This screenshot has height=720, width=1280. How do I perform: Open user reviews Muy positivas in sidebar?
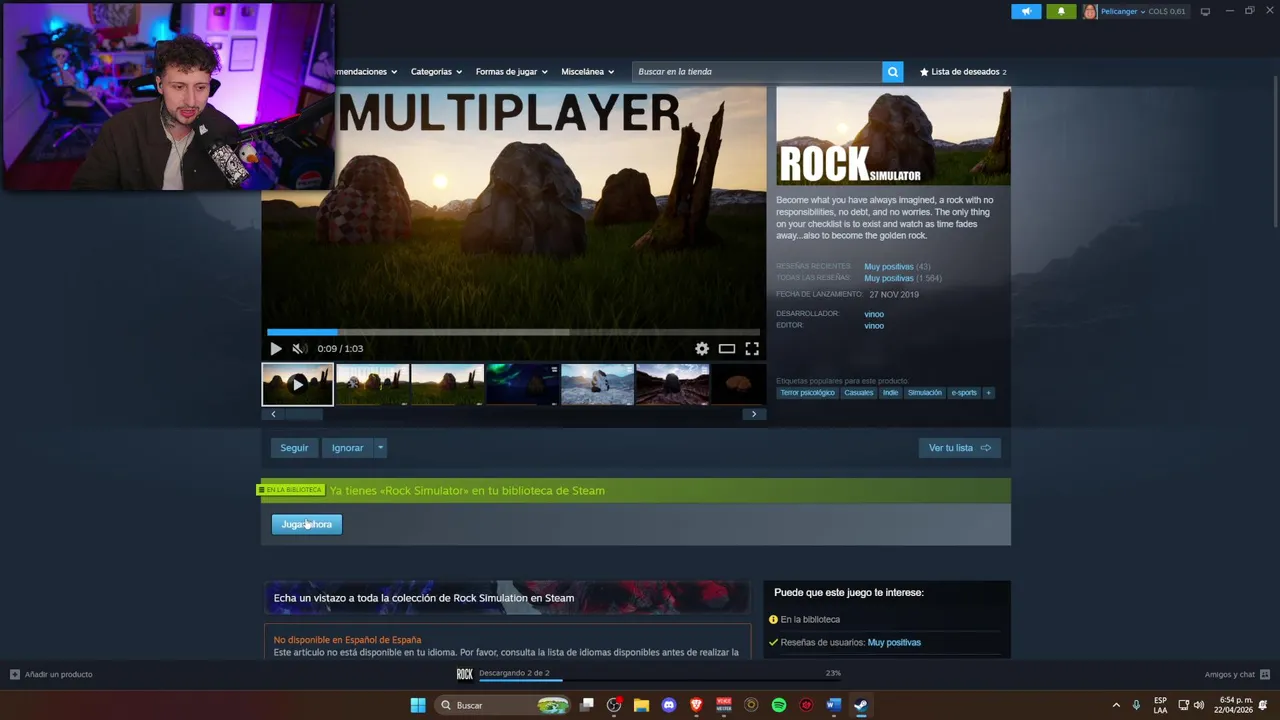click(x=894, y=643)
